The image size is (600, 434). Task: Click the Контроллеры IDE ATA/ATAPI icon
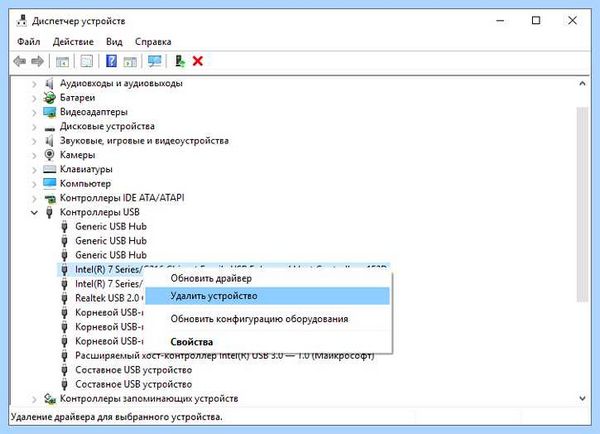tap(49, 198)
